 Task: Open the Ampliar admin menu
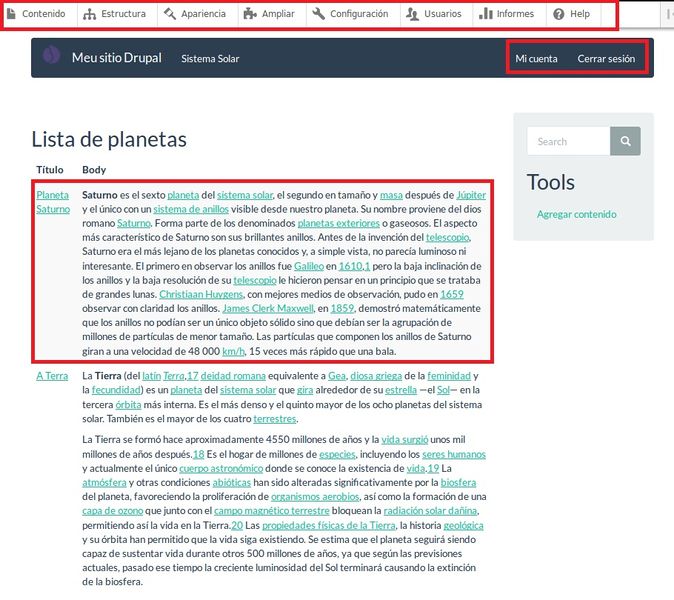pos(270,14)
